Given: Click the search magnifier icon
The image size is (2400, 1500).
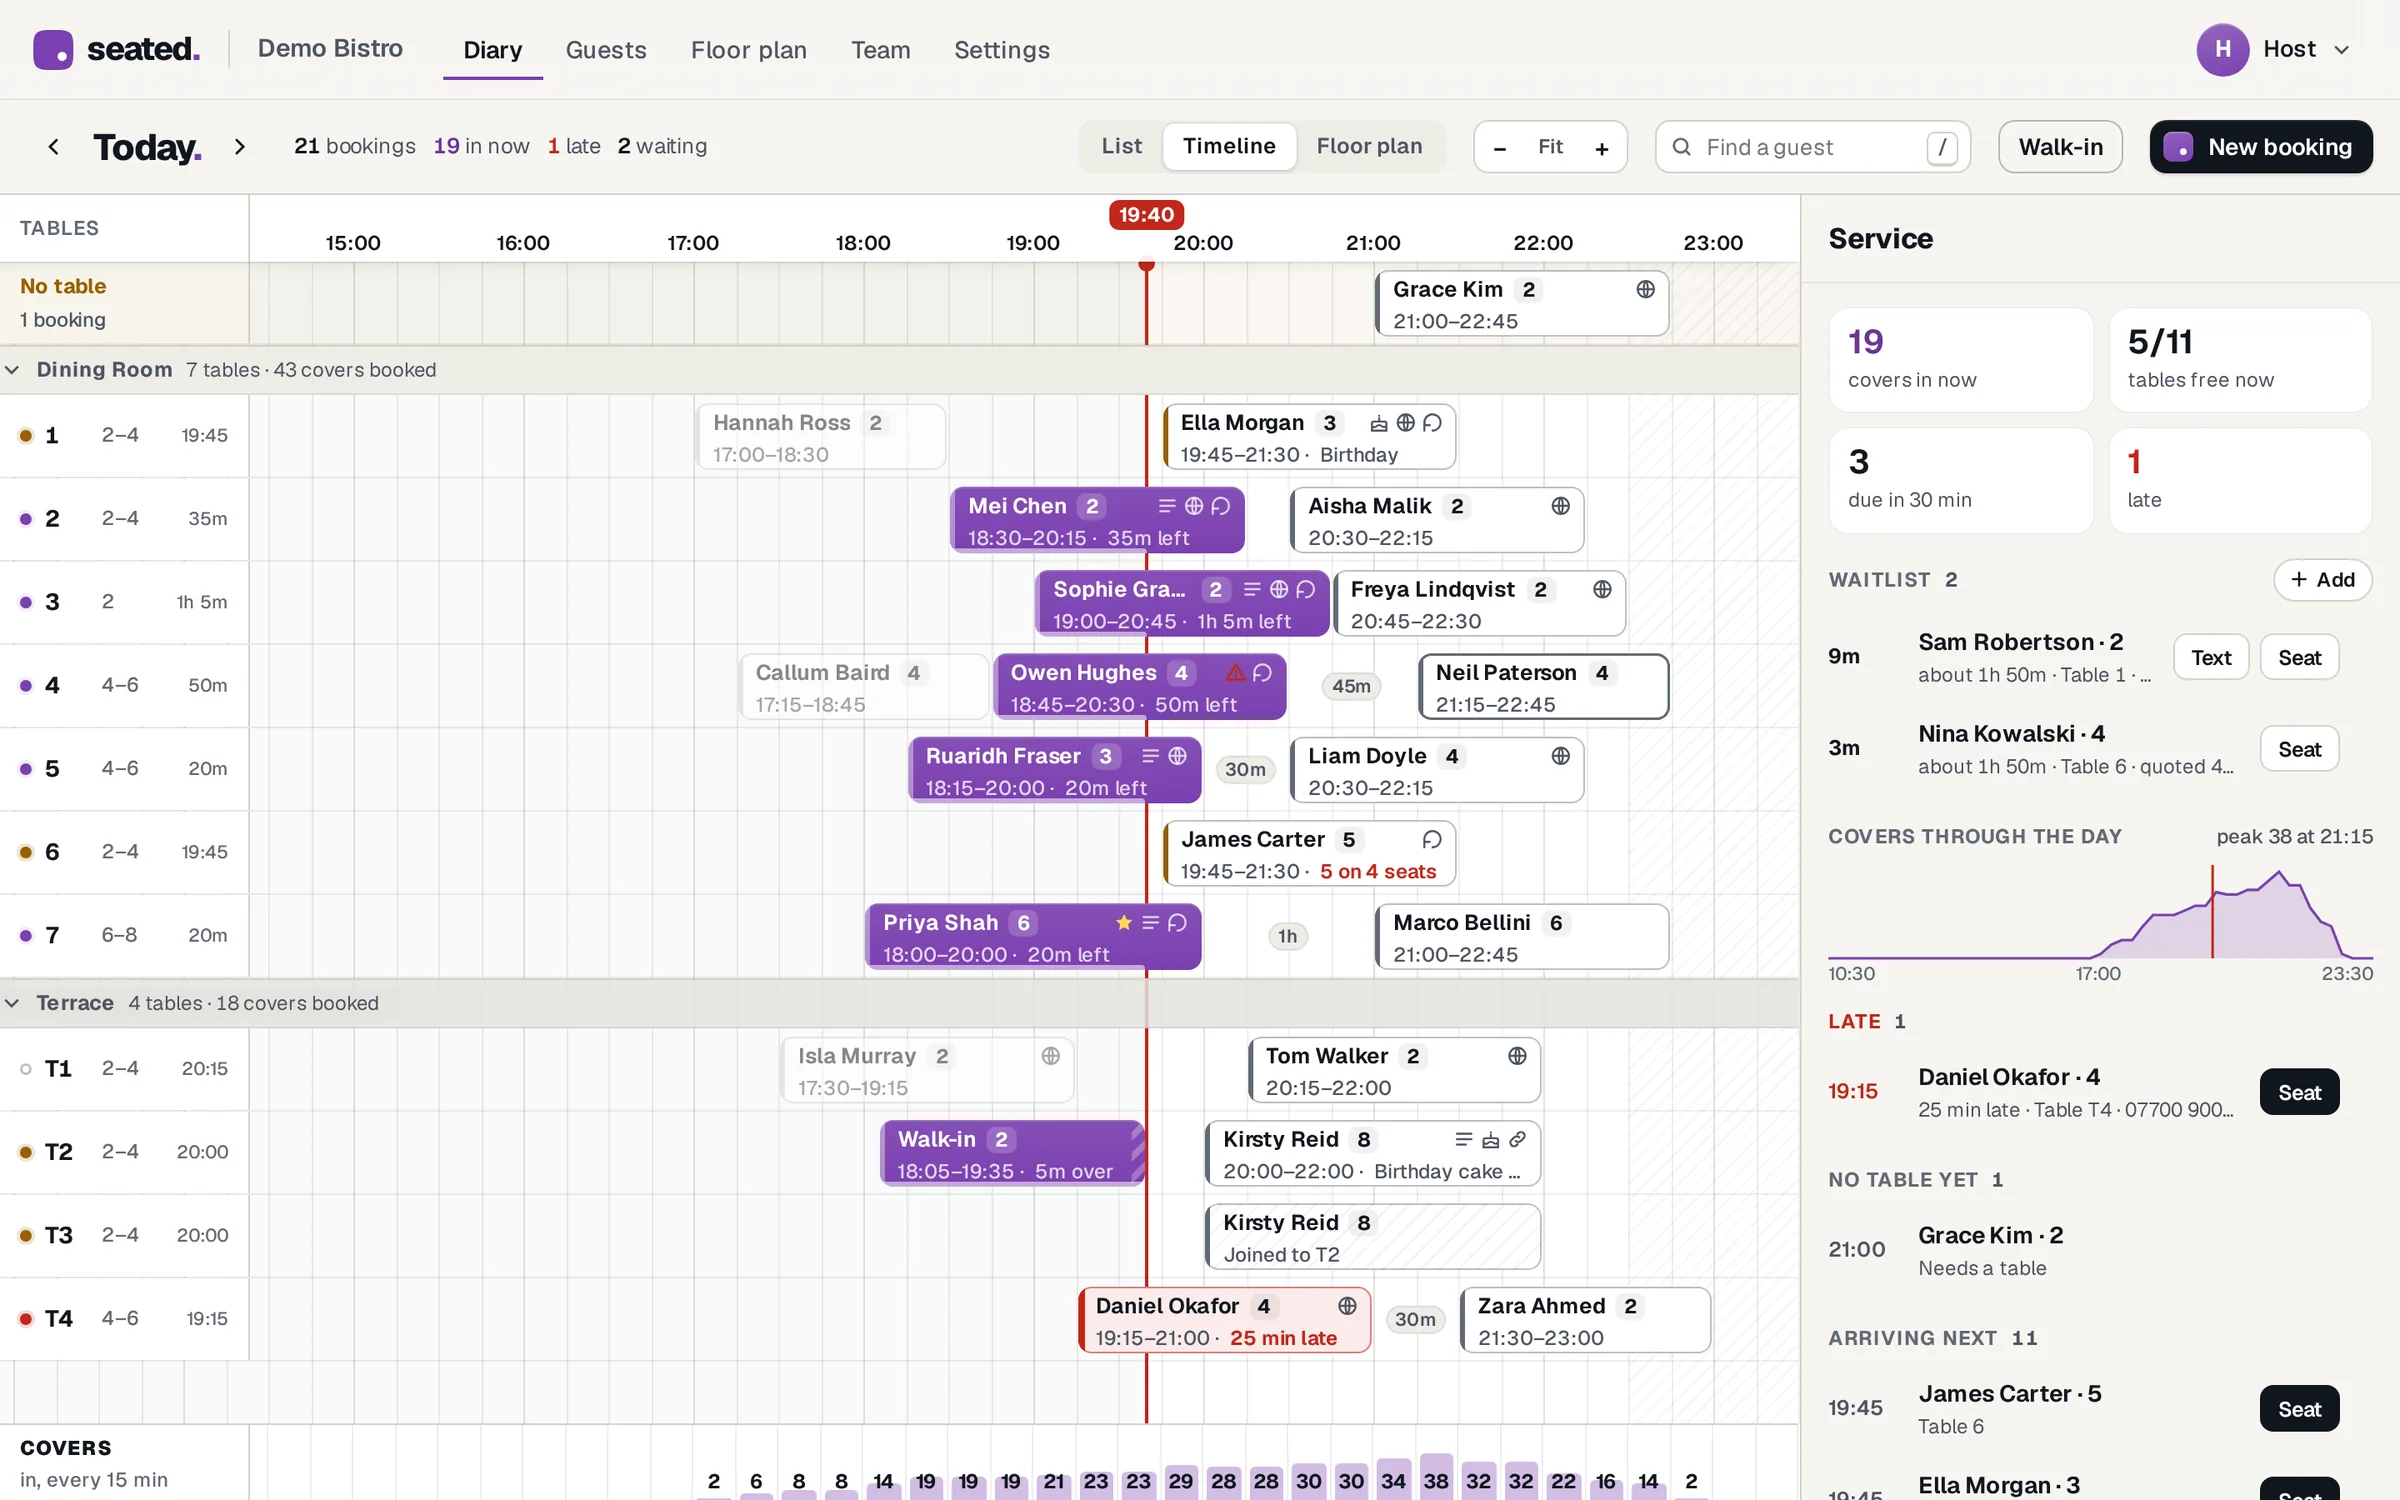Looking at the screenshot, I should [x=1682, y=147].
